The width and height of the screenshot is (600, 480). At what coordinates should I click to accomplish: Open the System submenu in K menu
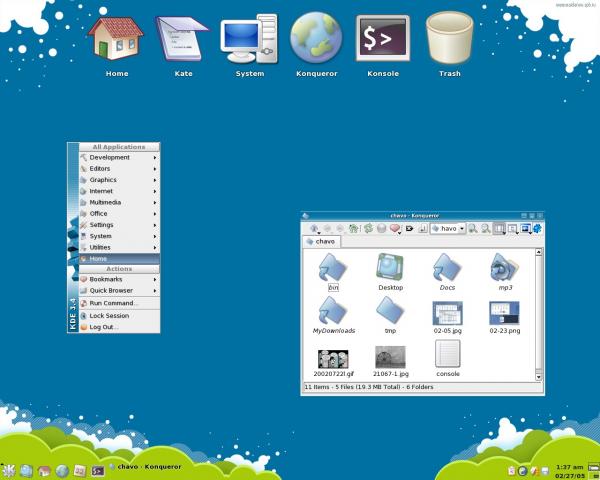pos(119,236)
